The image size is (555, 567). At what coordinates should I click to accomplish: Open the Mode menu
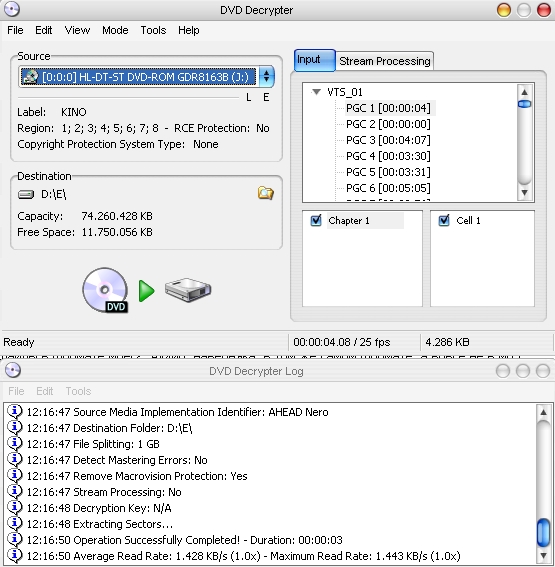[x=115, y=30]
